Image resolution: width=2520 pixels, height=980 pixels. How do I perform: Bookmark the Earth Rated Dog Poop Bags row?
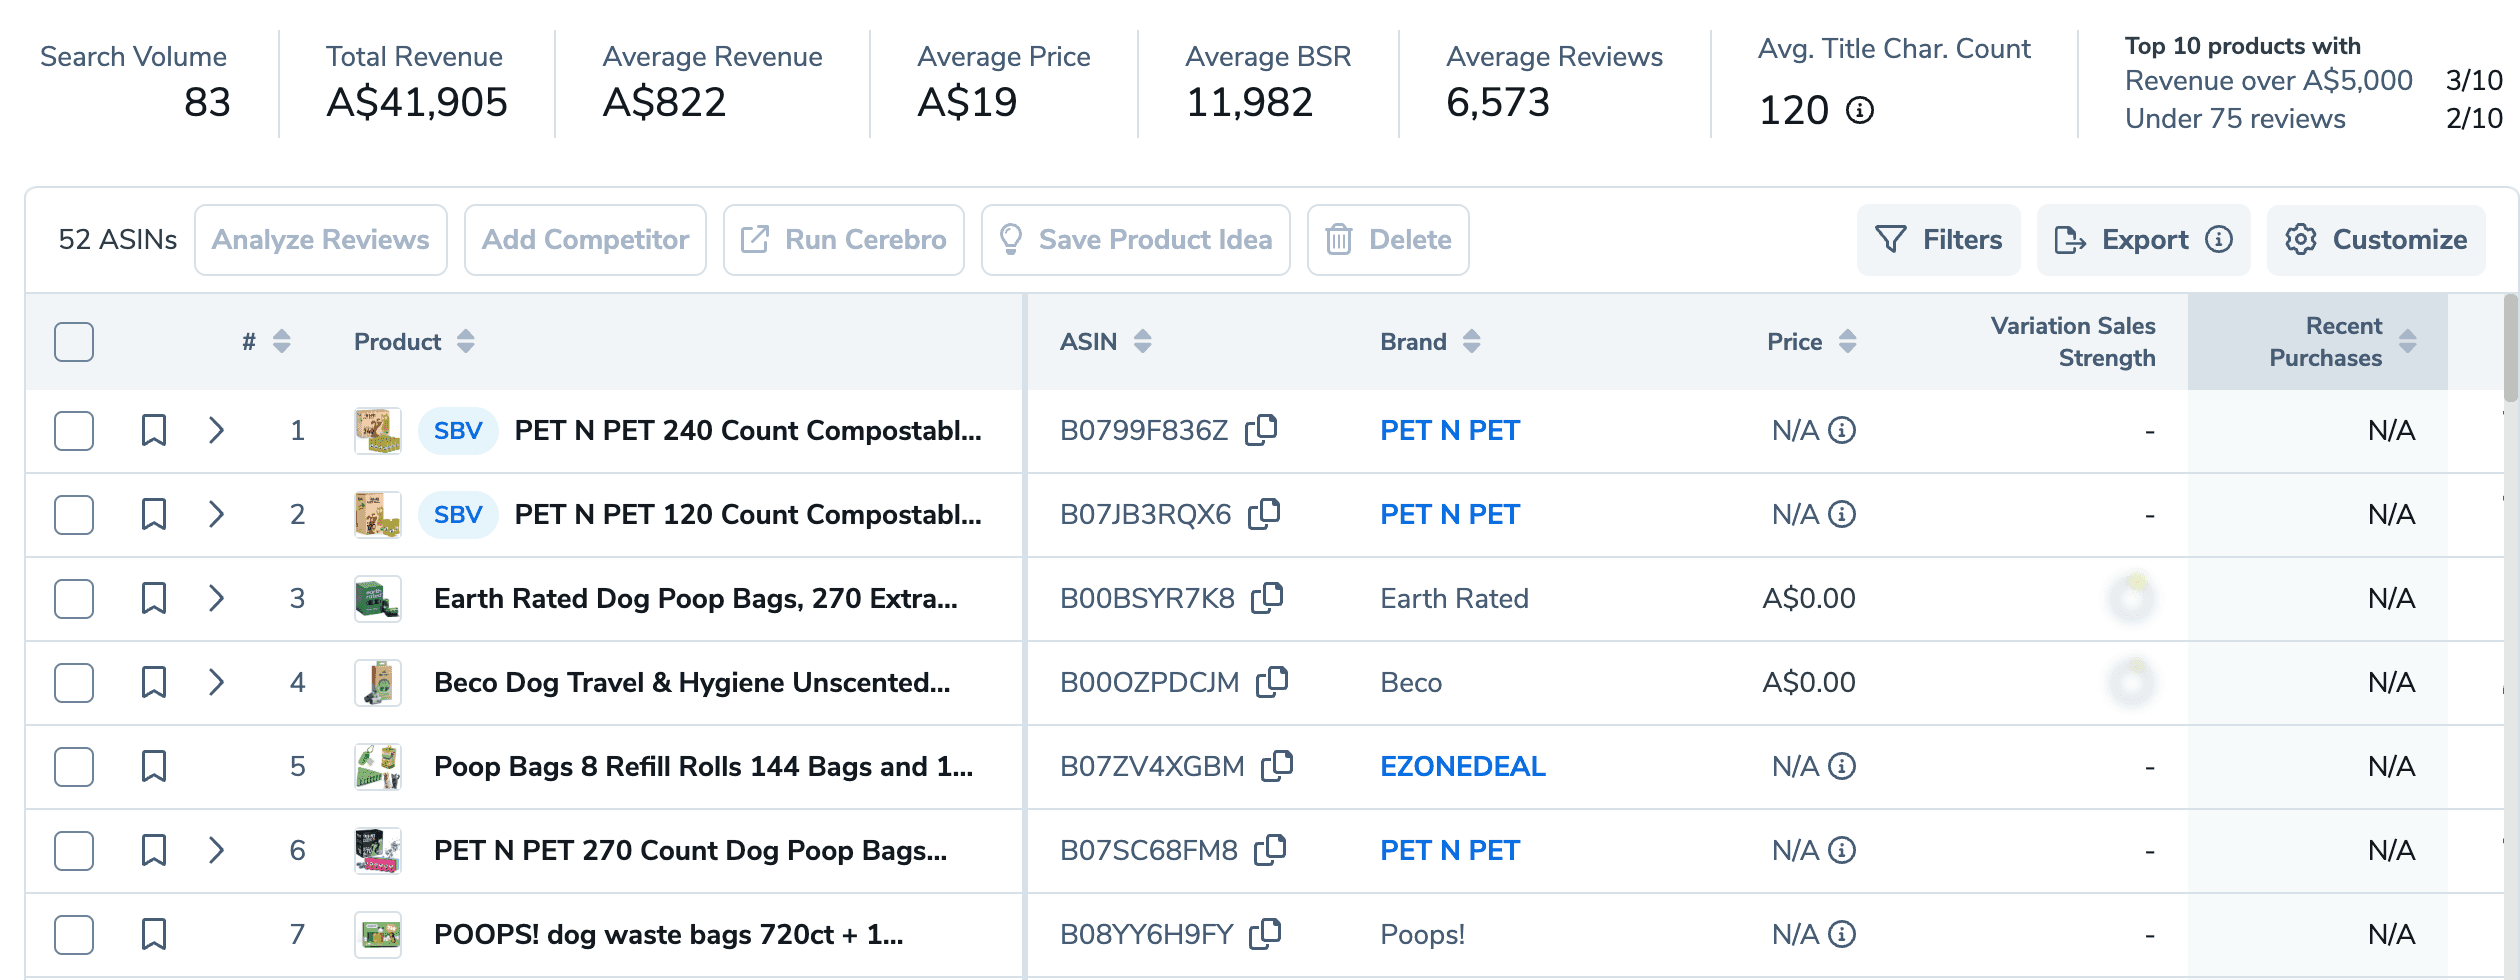click(x=153, y=598)
